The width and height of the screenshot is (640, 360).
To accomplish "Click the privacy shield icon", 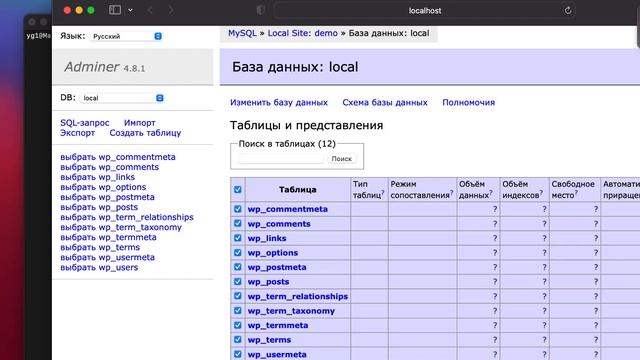I will coord(260,10).
